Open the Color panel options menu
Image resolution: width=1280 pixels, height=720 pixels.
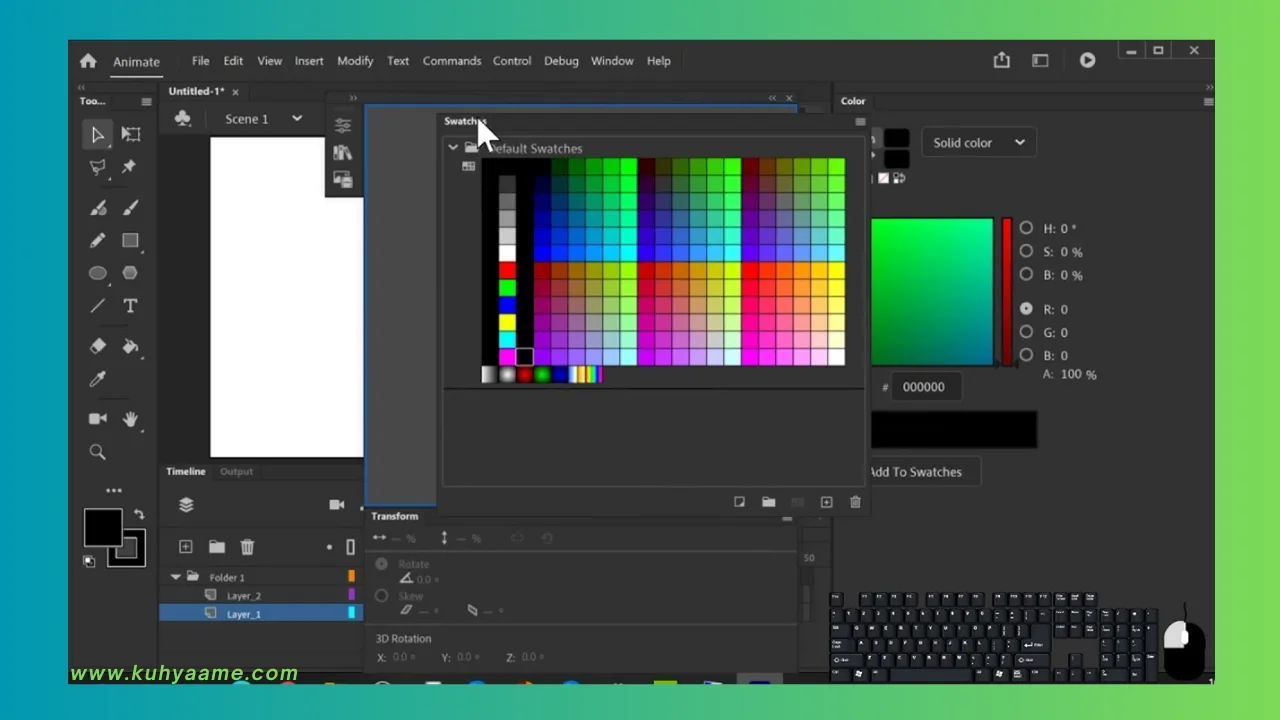[1208, 101]
